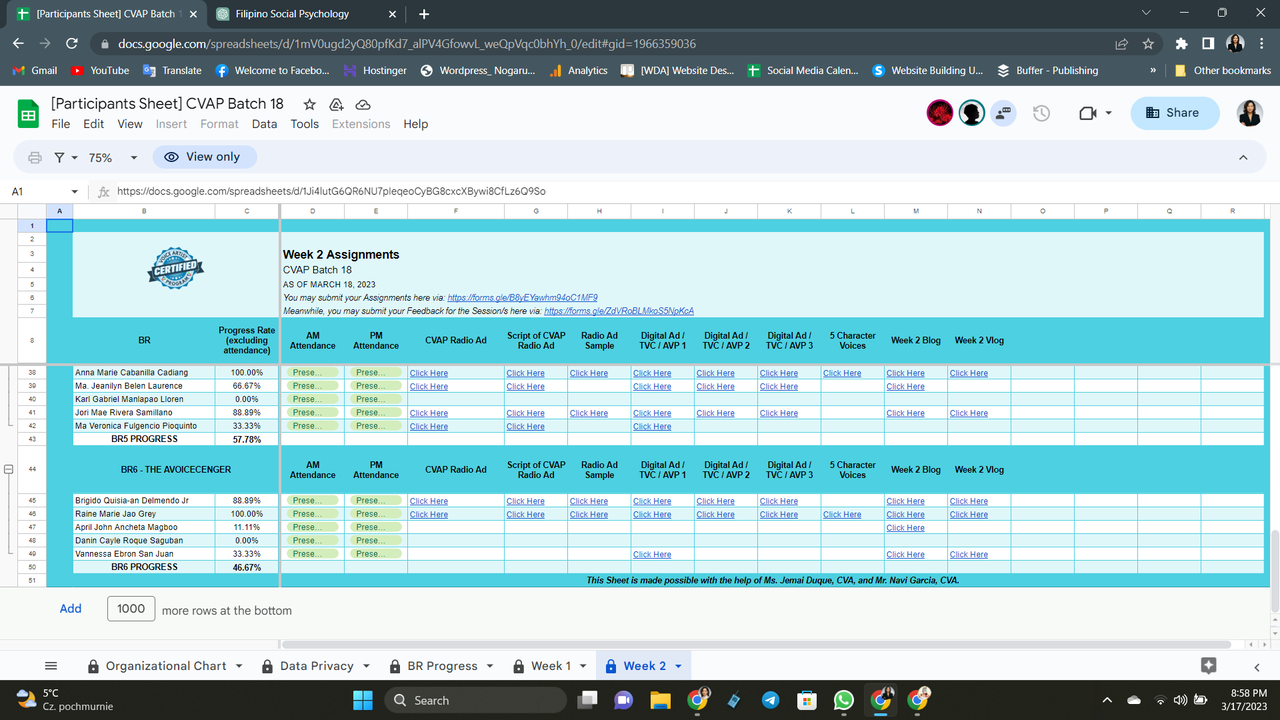Viewport: 1280px width, 720px height.
Task: Click the taskbar Search box
Action: tap(478, 700)
